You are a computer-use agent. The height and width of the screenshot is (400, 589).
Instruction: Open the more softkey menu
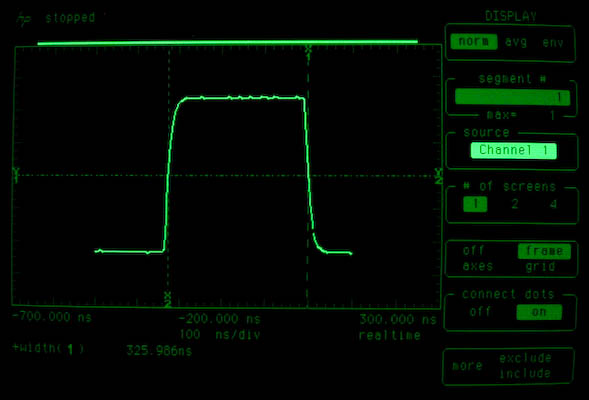pyautogui.click(x=467, y=365)
